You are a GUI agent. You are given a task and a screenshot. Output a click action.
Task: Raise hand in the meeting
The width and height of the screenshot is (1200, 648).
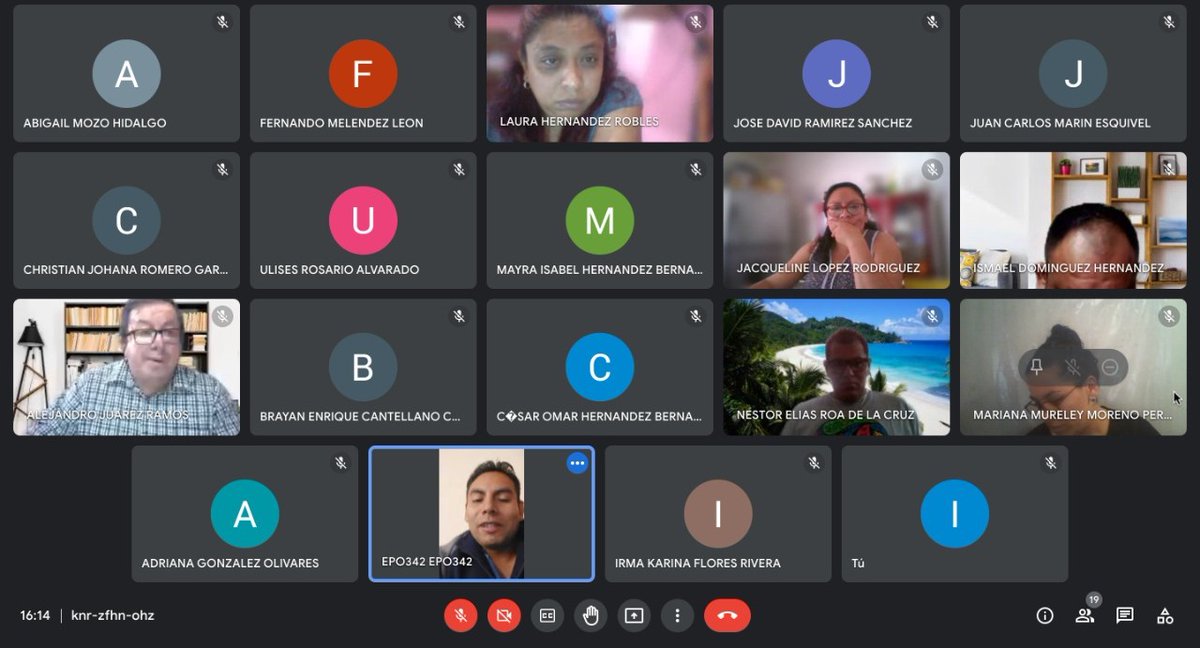(x=591, y=616)
